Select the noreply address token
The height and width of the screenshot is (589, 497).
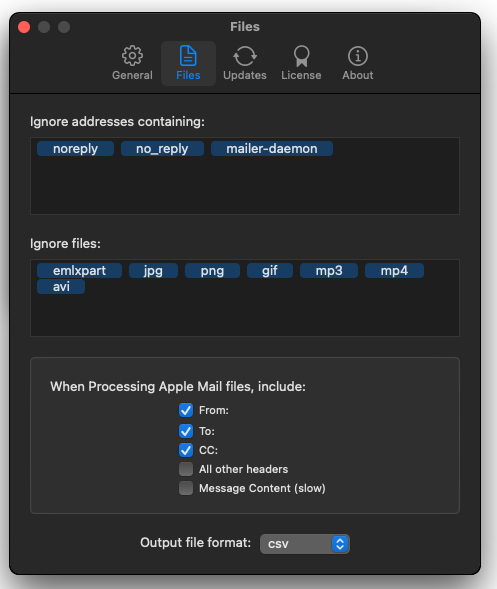click(x=76, y=148)
